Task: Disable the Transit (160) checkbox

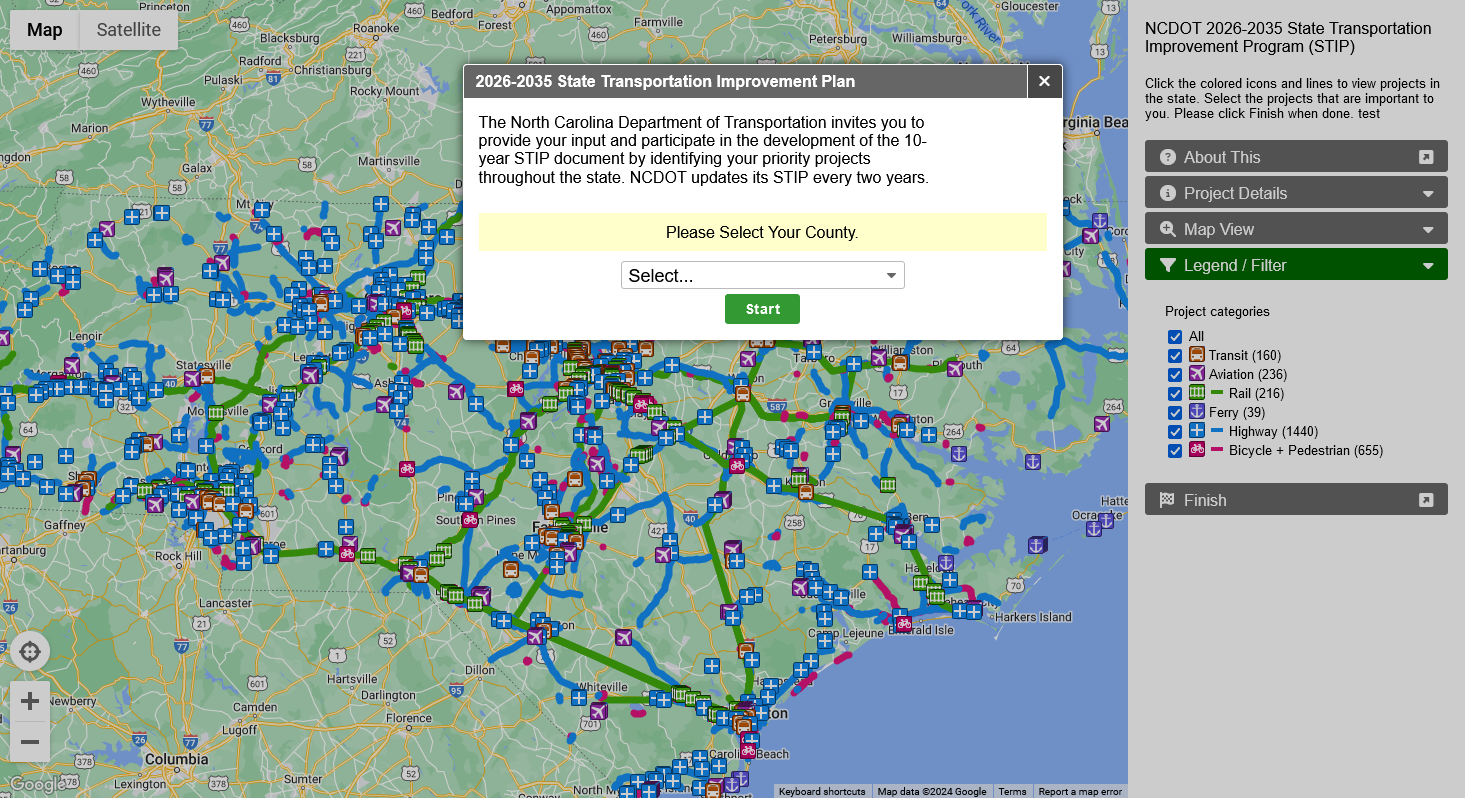Action: click(1174, 355)
